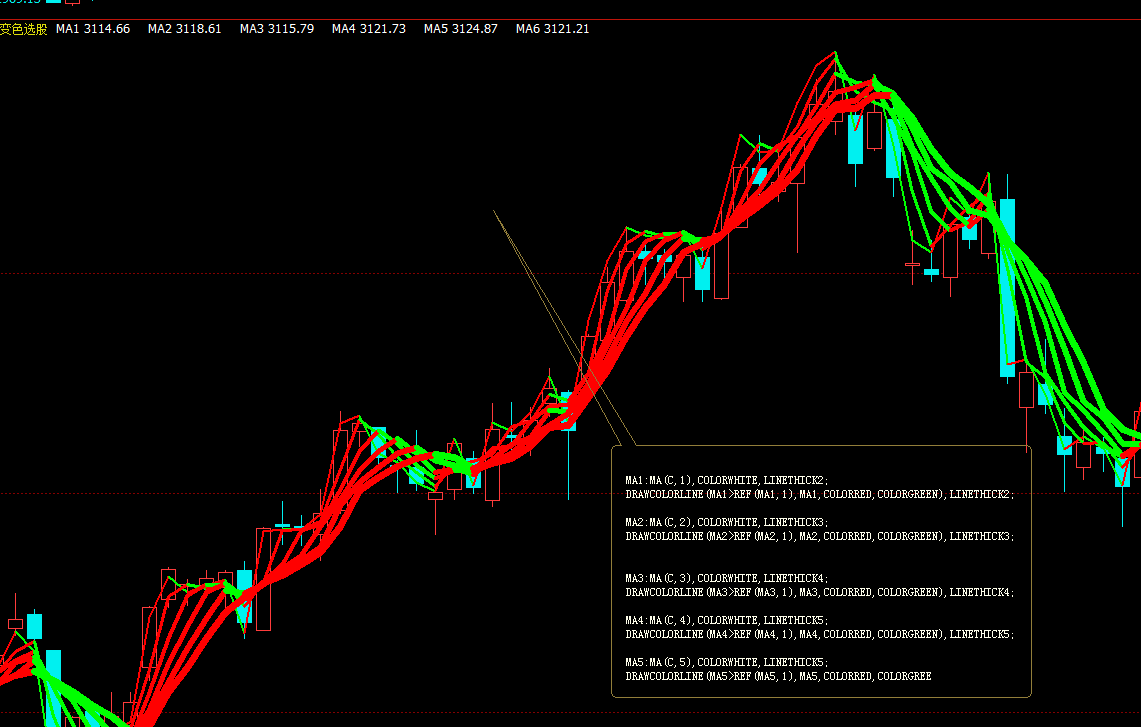Pick the MA6 3121.21 indicator label
Screen dimensions: 1141x727
(553, 29)
